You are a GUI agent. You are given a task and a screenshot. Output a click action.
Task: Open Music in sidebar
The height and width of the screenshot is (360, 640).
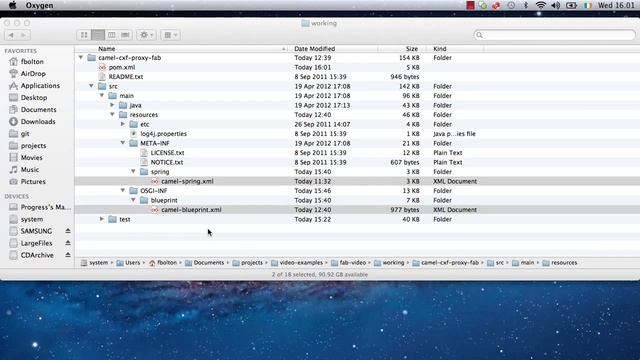[29, 169]
